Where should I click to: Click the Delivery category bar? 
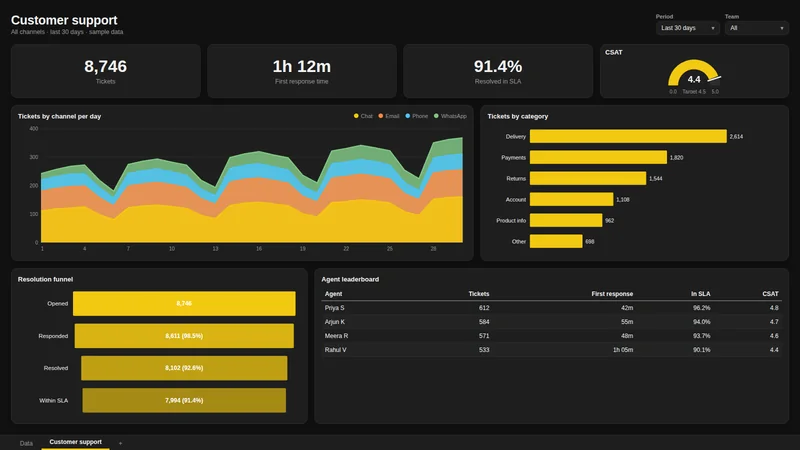[628, 136]
